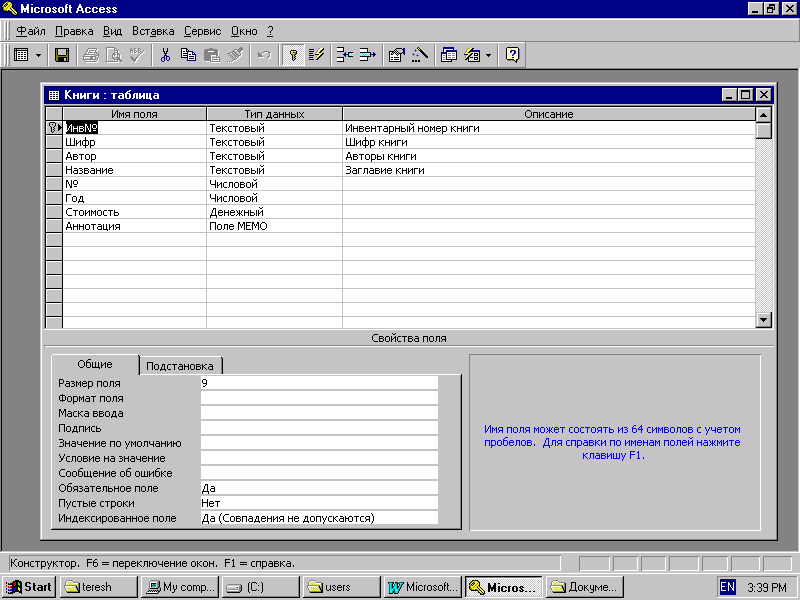Image resolution: width=800 pixels, height=600 pixels.
Task: Select the Шифр field name cell
Action: pyautogui.click(x=135, y=142)
